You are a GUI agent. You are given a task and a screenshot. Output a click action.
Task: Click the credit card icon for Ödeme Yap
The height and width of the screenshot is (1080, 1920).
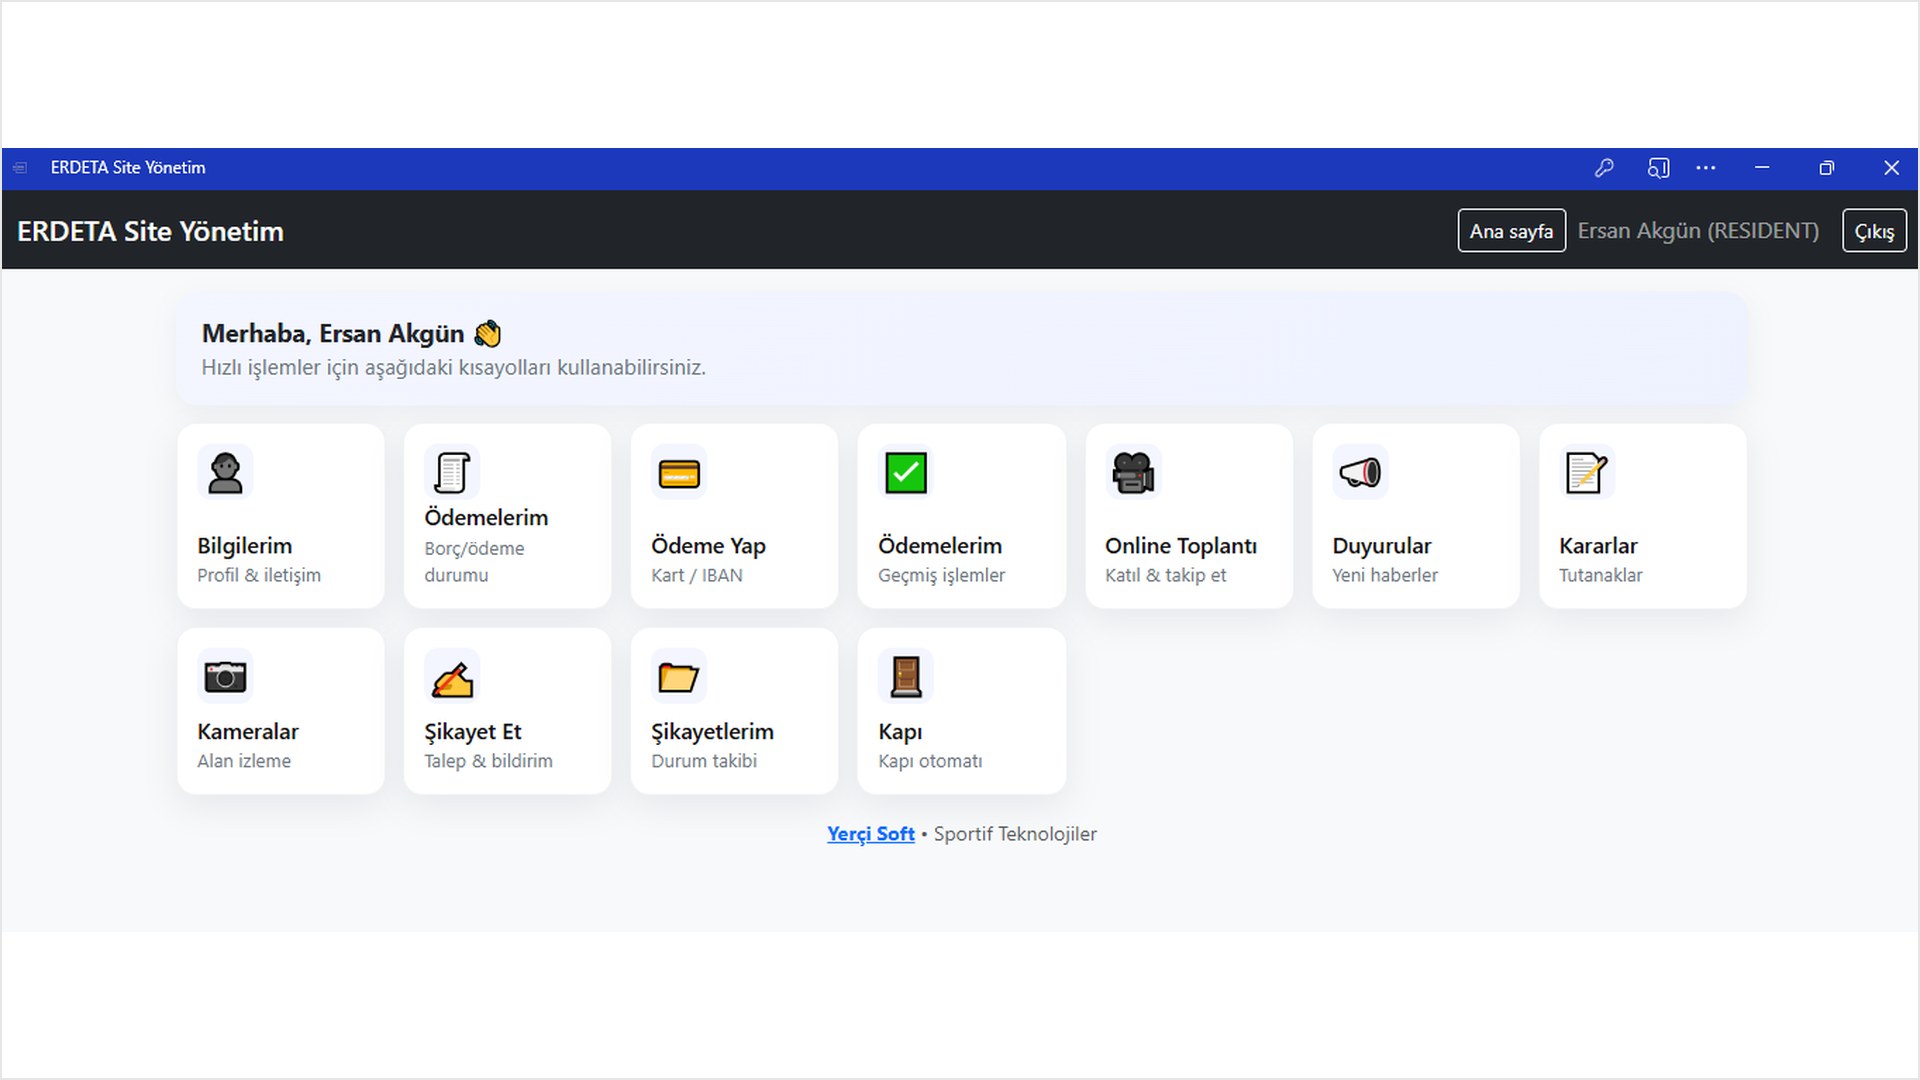(x=679, y=473)
